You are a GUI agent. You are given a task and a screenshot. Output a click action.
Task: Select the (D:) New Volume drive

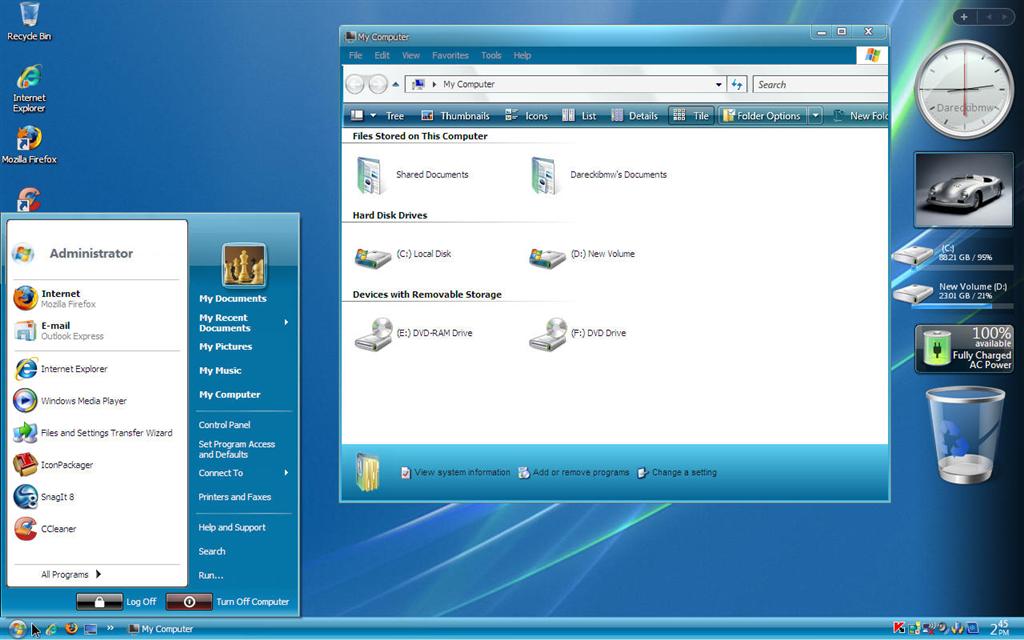coord(581,255)
